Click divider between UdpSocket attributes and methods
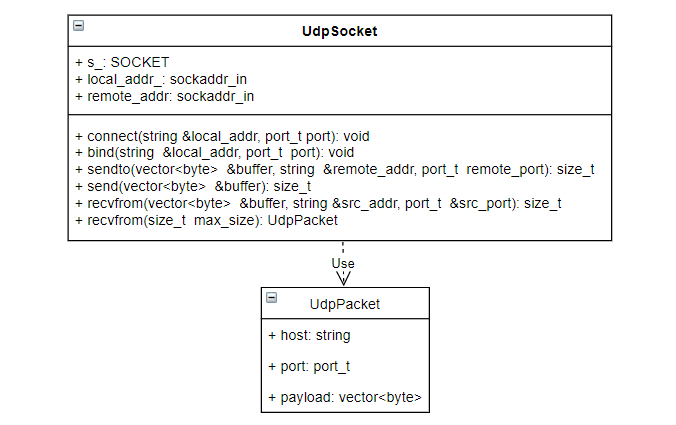The image size is (676, 425). tap(340, 114)
